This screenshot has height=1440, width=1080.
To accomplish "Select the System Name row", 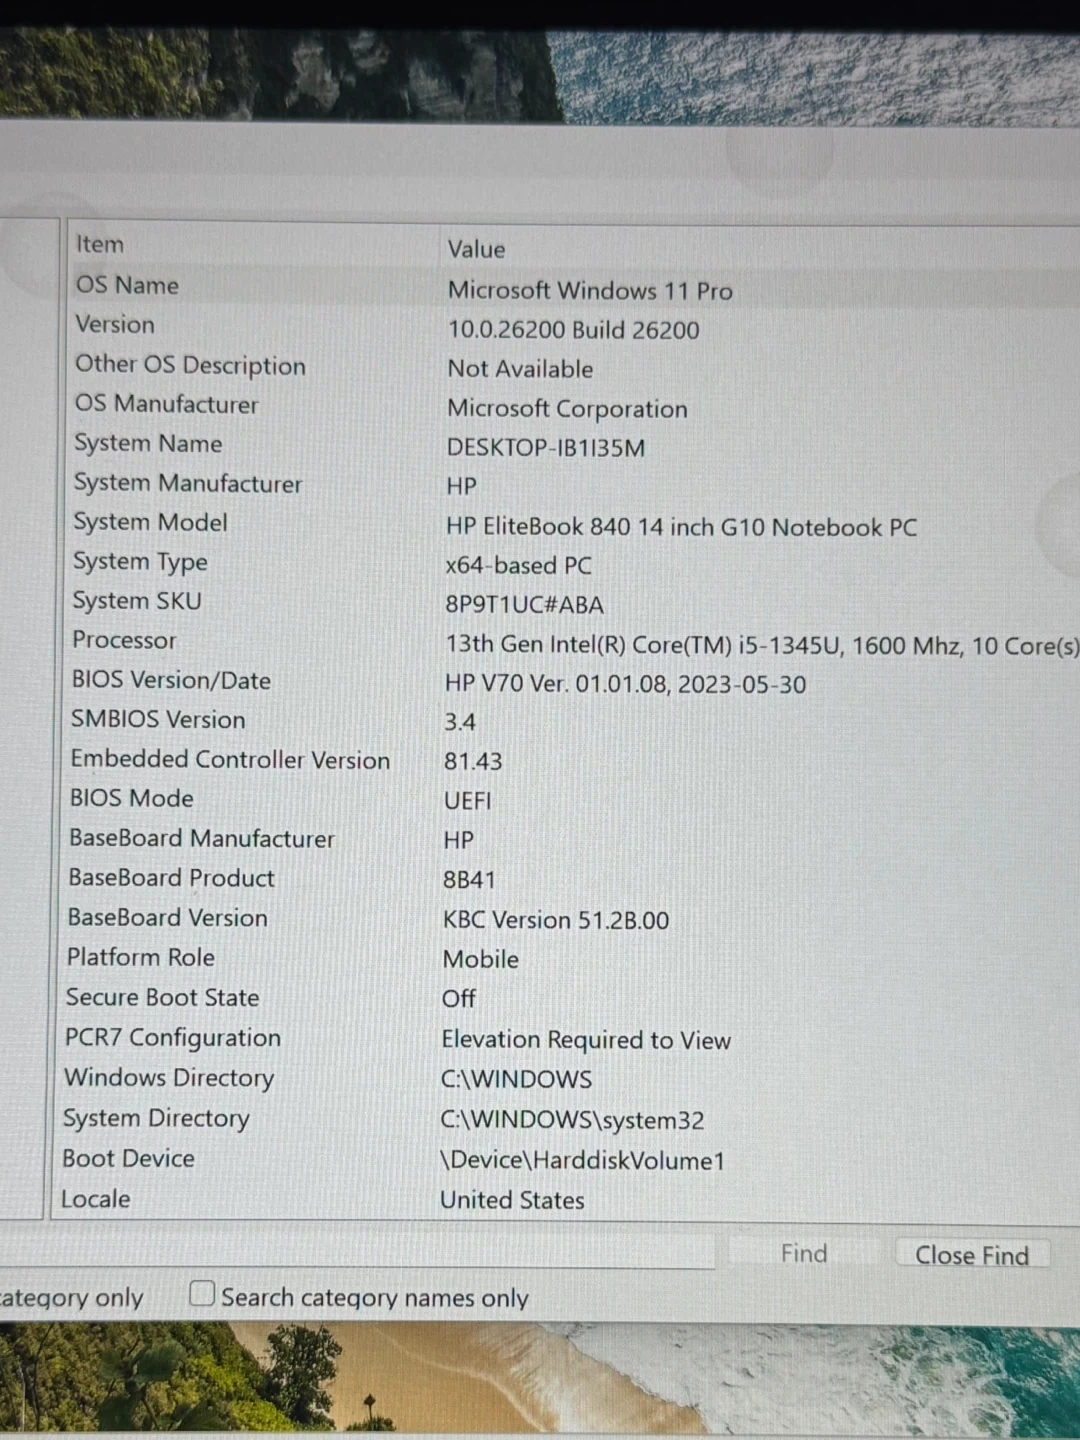I will tap(148, 443).
